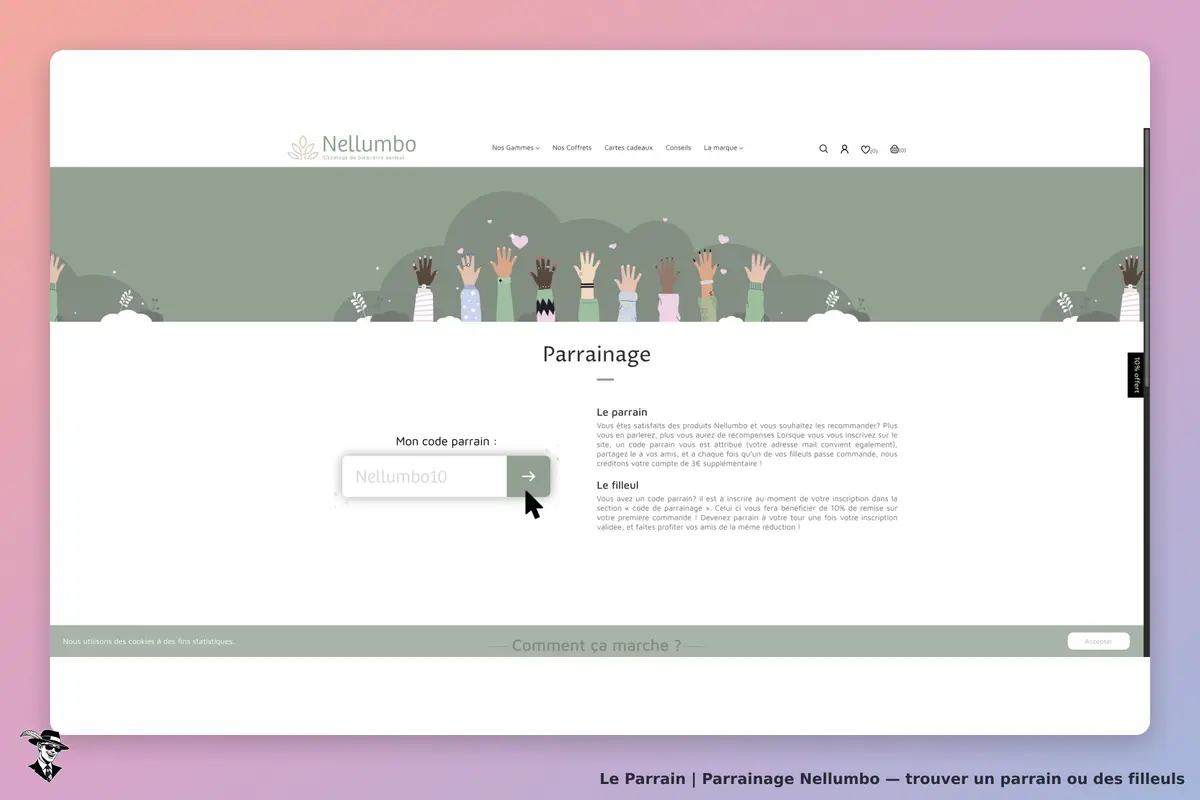
Task: Open the Conseils menu item
Action: point(678,148)
